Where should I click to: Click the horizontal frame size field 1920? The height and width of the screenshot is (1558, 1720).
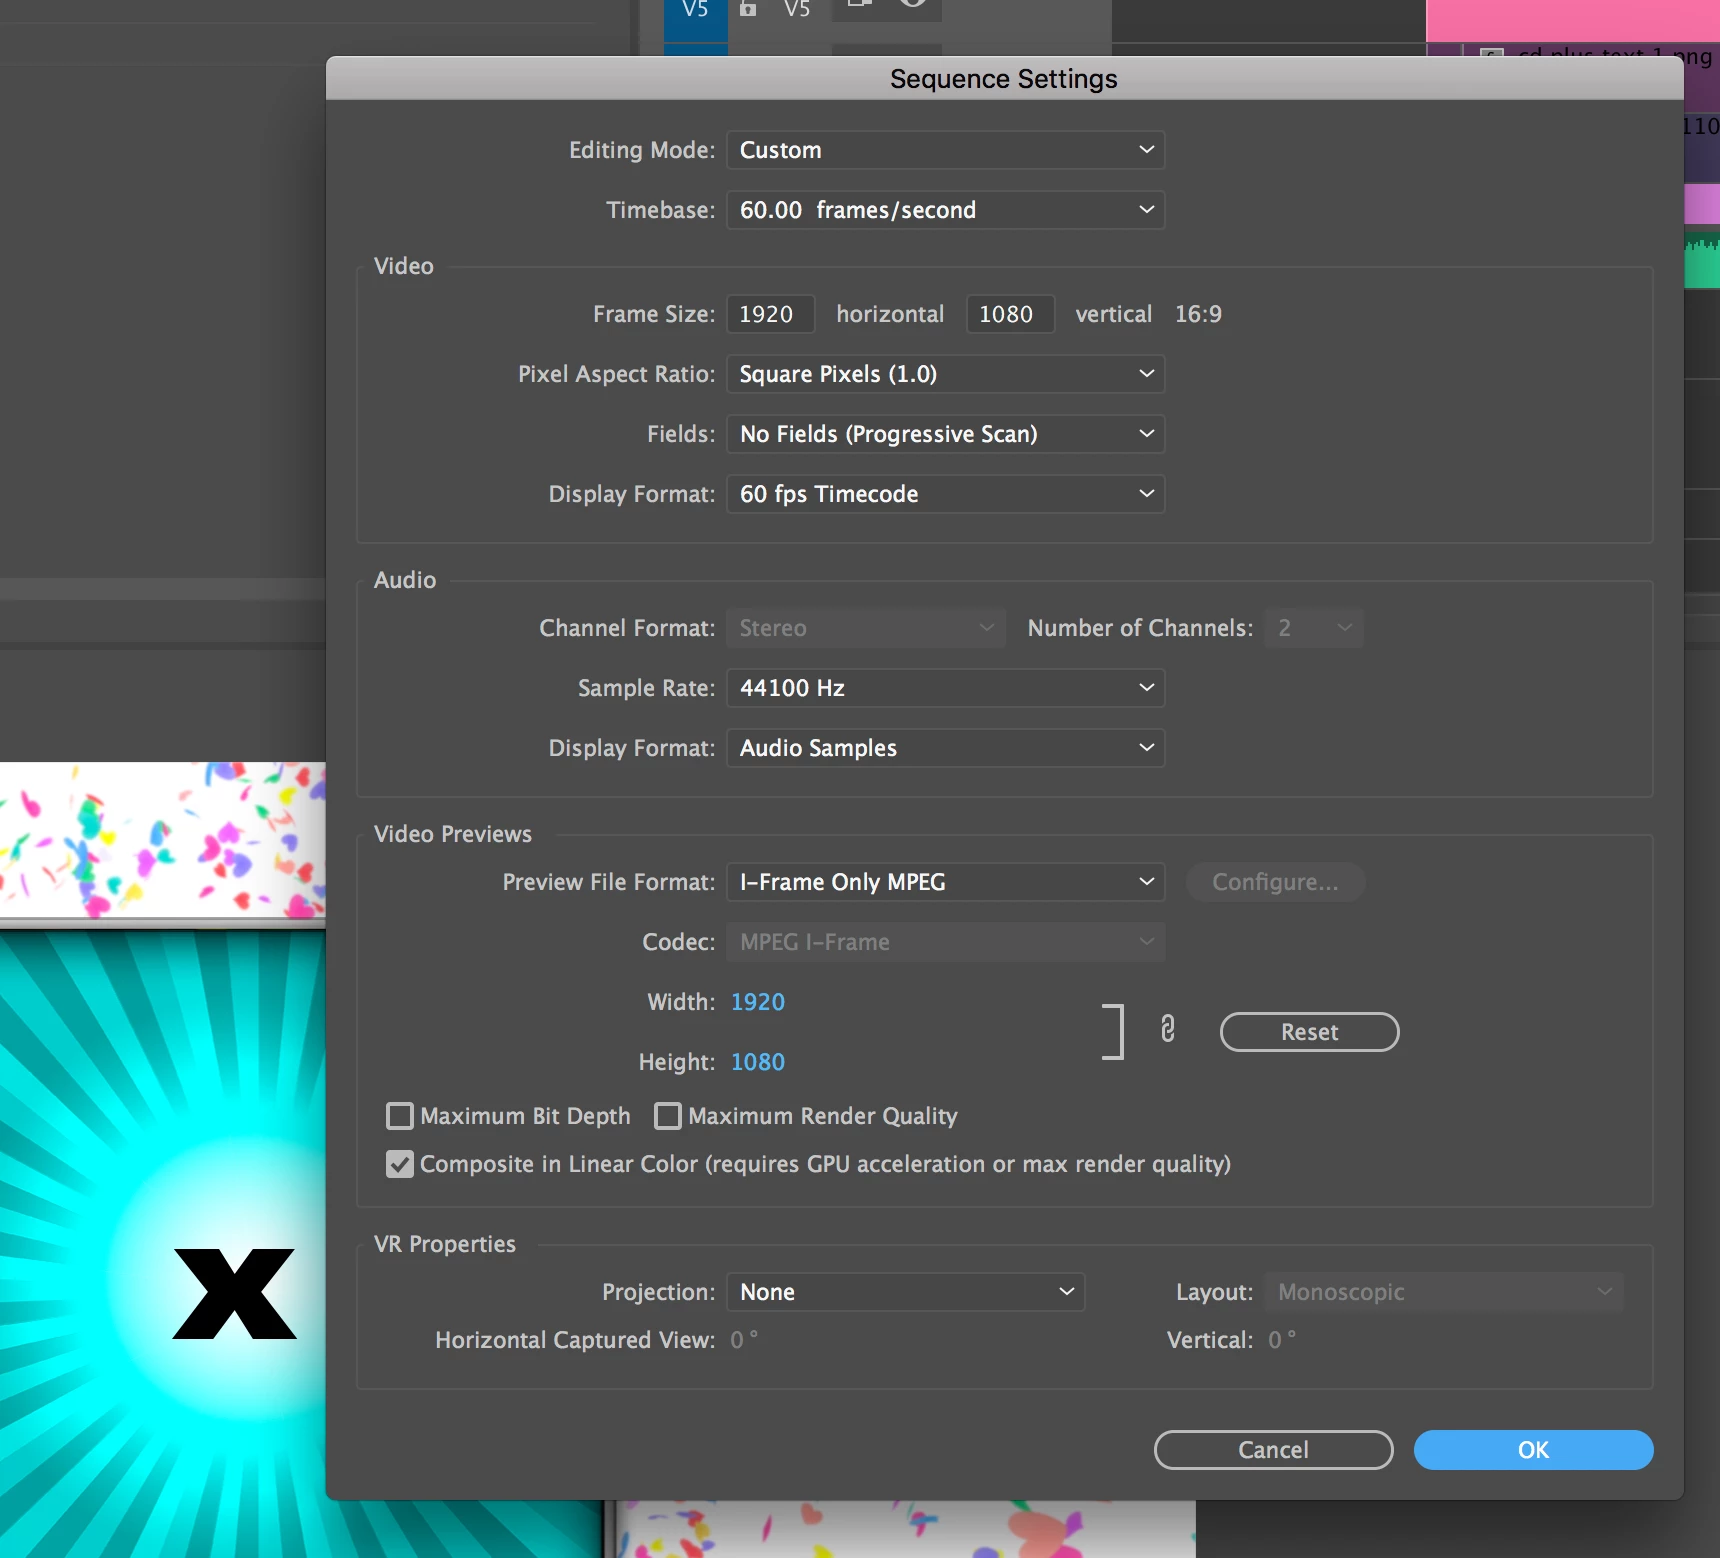(x=771, y=314)
